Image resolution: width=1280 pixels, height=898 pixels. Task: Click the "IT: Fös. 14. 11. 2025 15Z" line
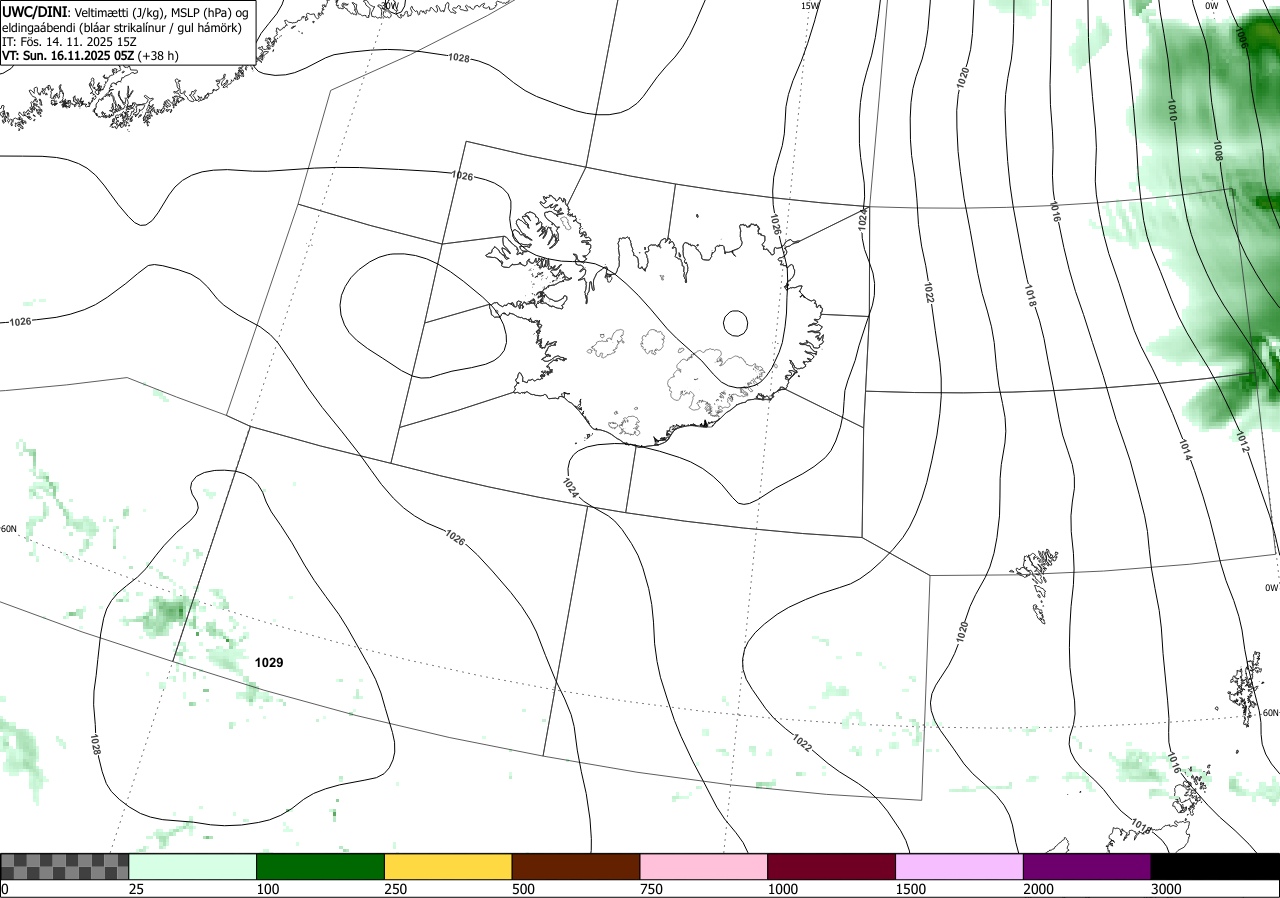tap(67, 42)
